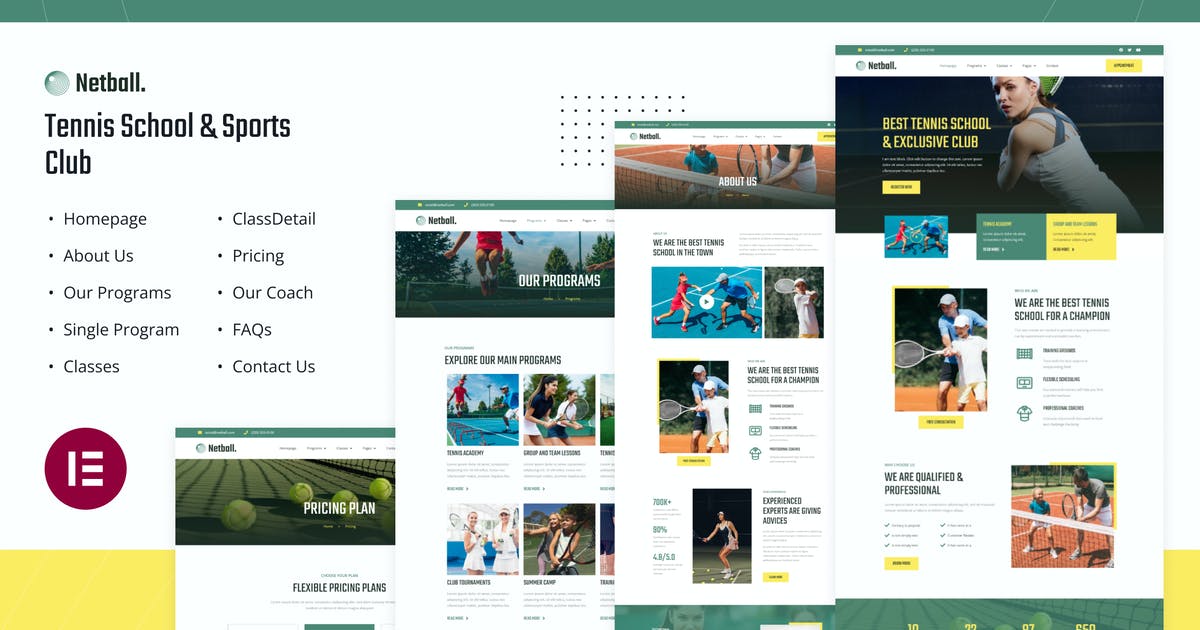This screenshot has height=630, width=1200.
Task: Open the Classes dropdown in the homepage mockup menu
Action: point(1004,65)
